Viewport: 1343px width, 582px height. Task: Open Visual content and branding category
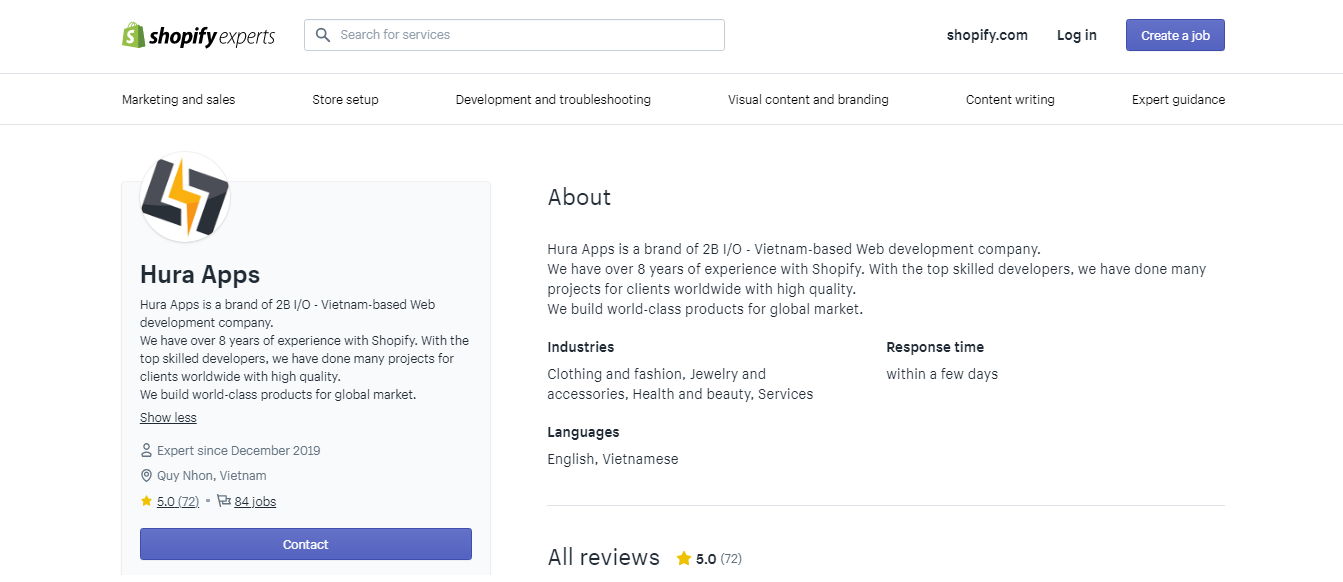[x=808, y=100]
